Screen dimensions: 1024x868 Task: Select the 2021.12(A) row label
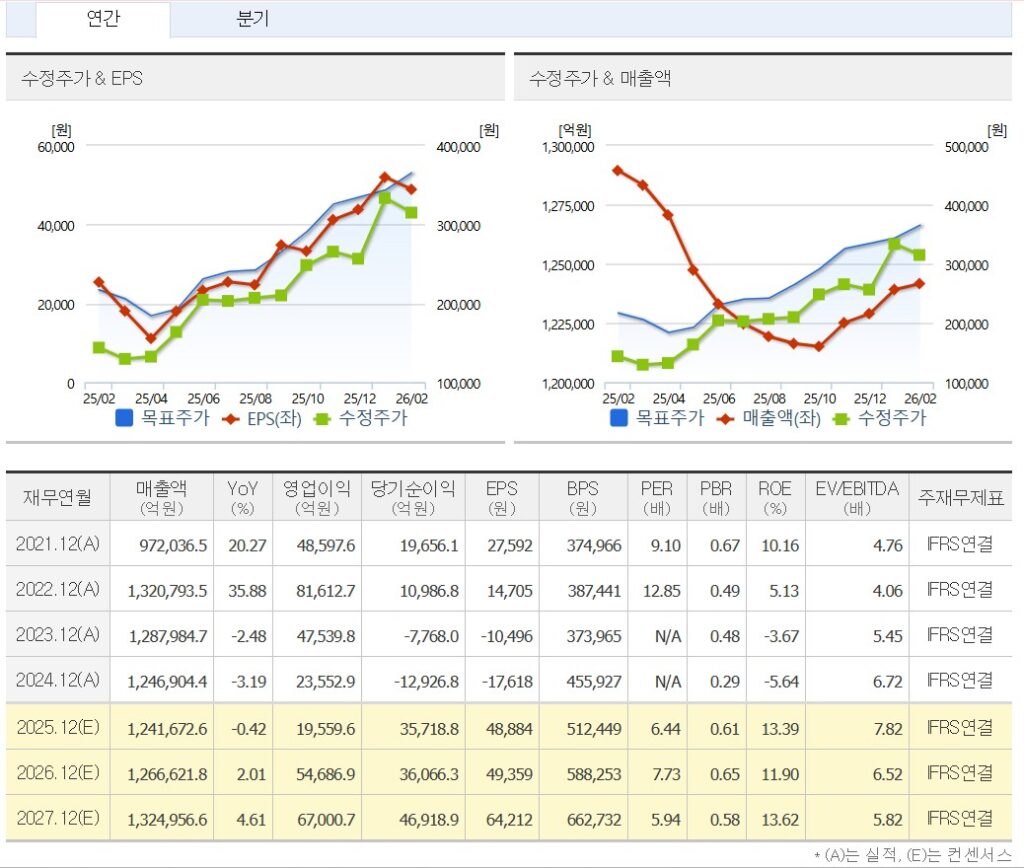coord(58,544)
